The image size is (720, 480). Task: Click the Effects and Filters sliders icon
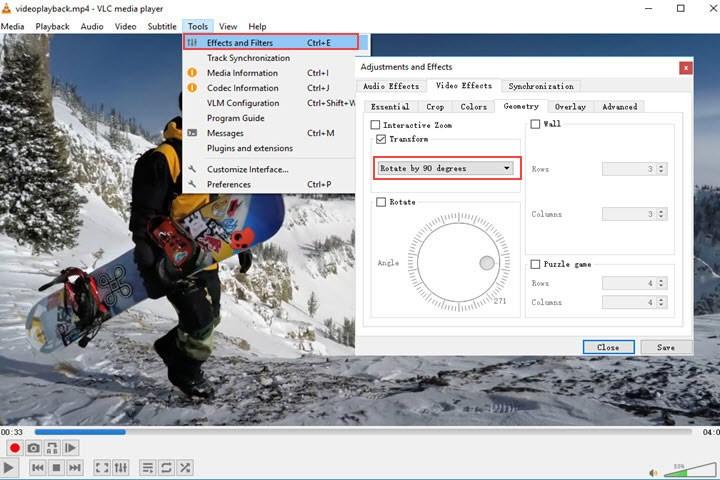[x=192, y=42]
